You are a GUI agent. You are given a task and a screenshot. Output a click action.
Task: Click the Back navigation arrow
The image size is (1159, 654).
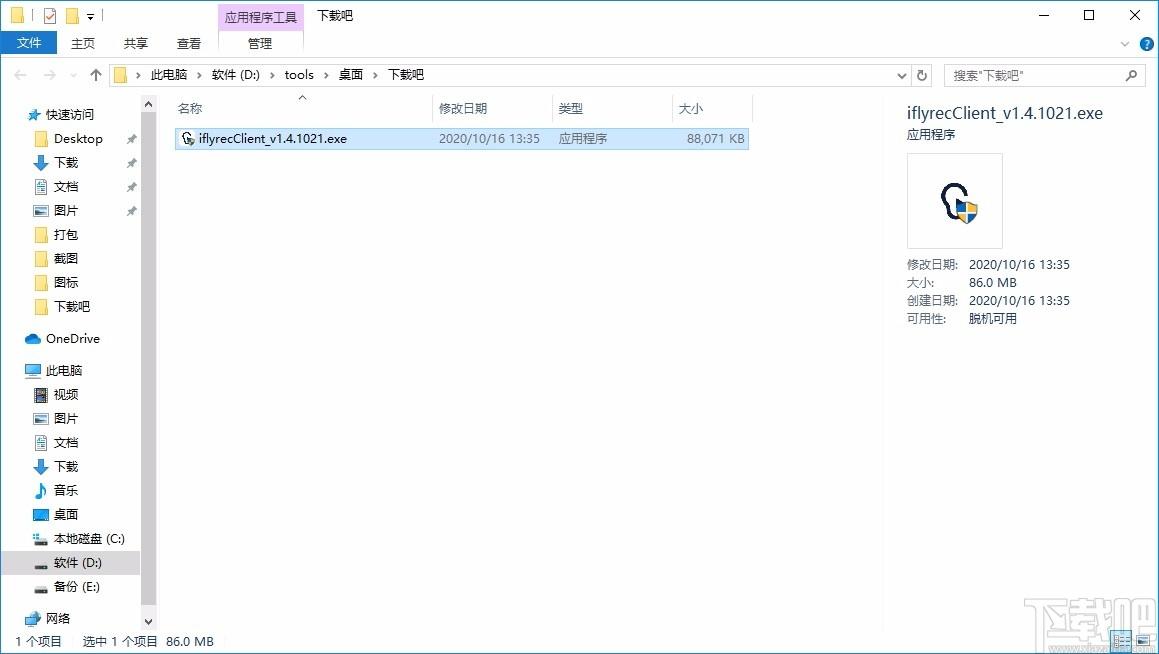pyautogui.click(x=21, y=75)
